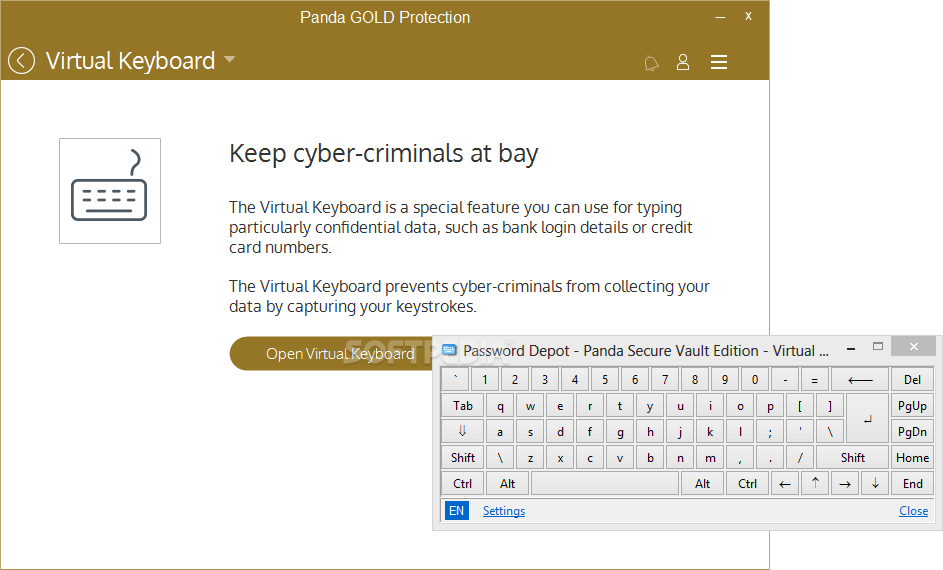Click the Home key

tap(912, 458)
